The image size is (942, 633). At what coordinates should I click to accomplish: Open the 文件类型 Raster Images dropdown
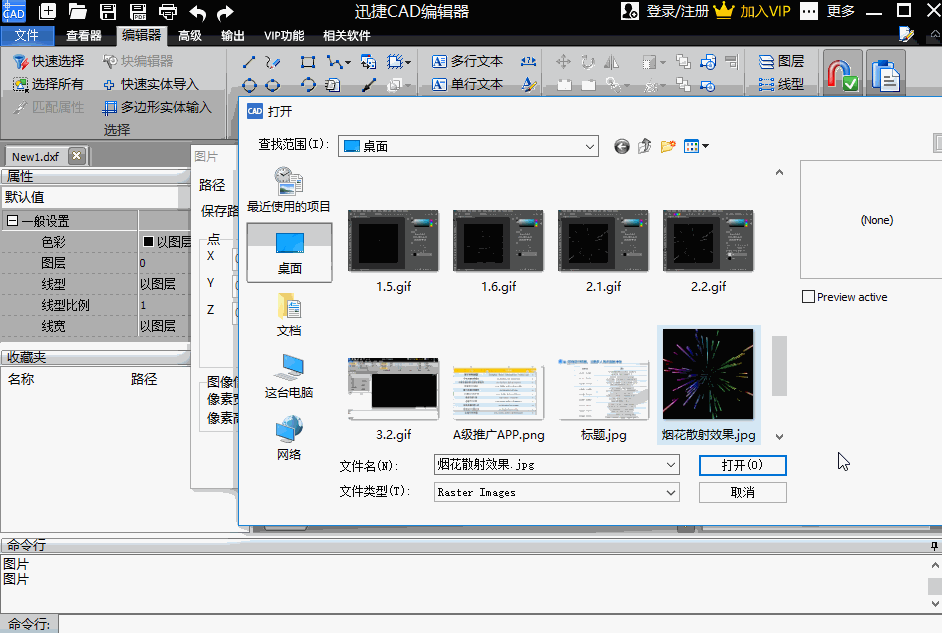(x=670, y=492)
